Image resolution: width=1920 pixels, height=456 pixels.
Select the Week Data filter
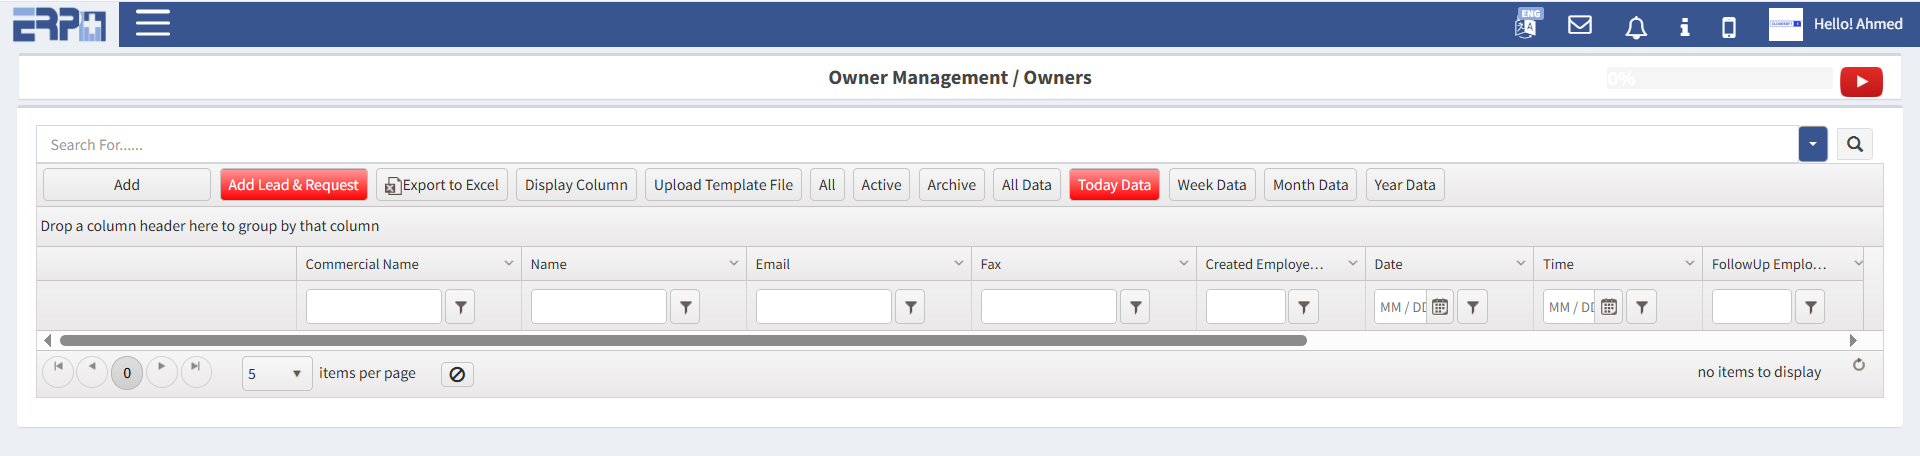point(1211,185)
